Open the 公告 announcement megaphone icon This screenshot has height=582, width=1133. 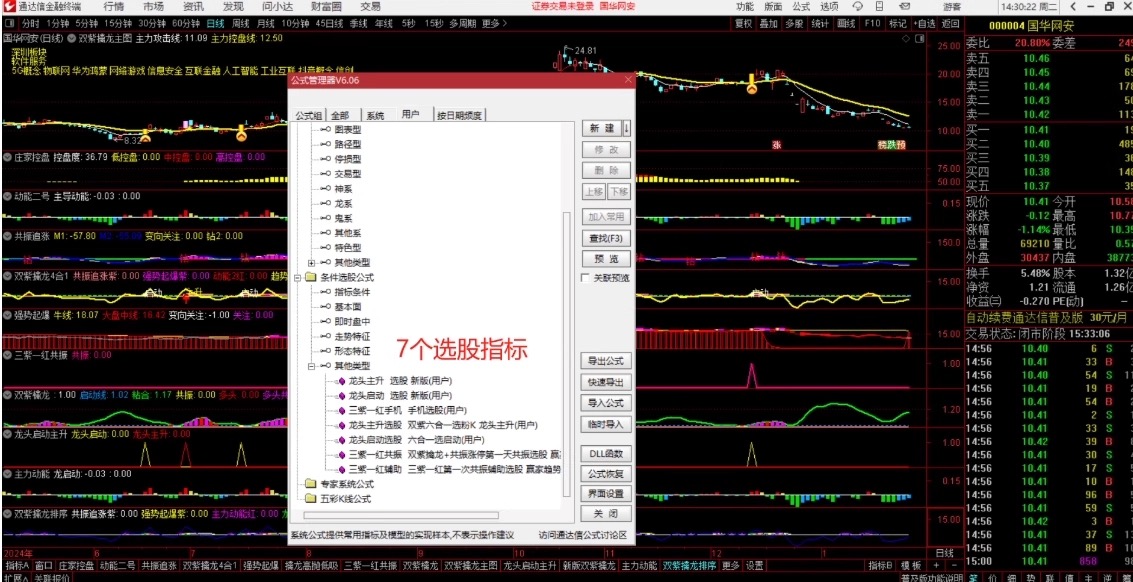point(906,6)
